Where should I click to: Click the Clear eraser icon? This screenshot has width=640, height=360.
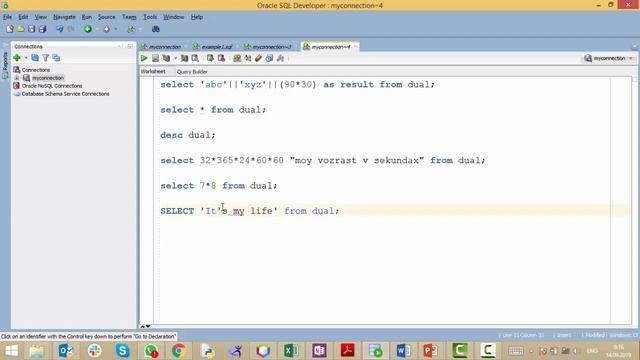[x=258, y=58]
